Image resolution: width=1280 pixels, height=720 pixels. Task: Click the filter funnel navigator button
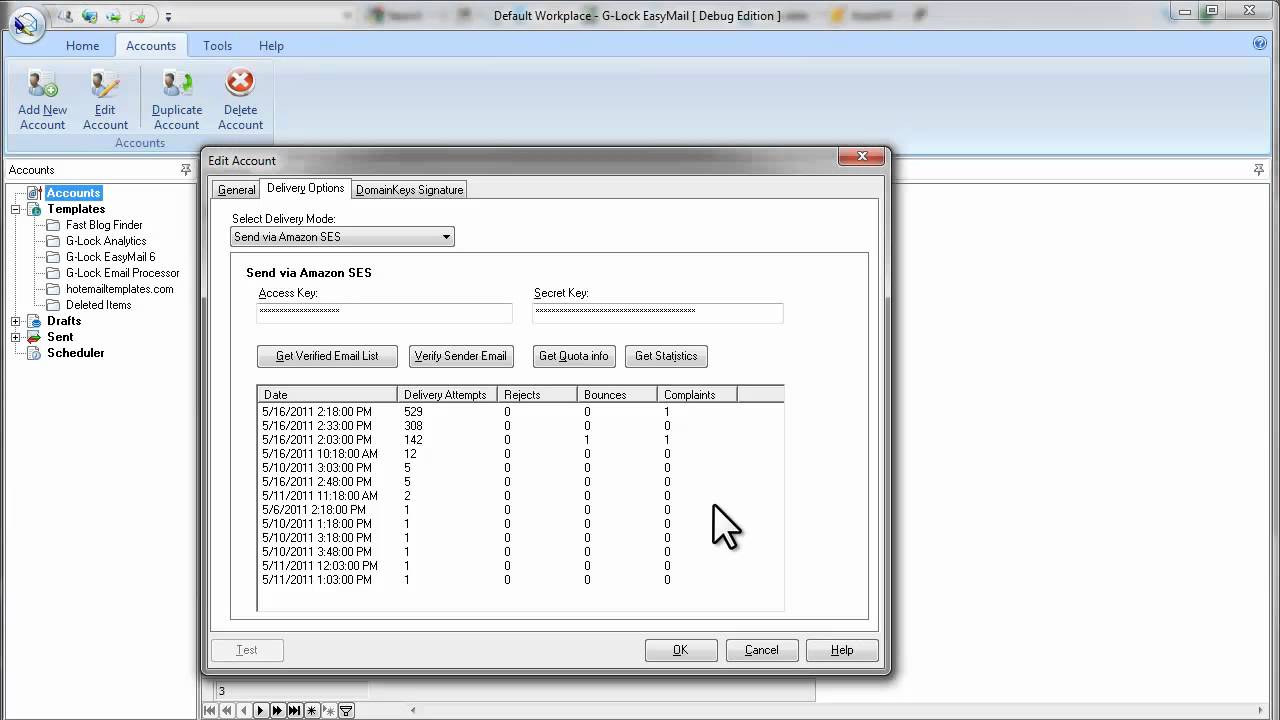click(x=346, y=710)
